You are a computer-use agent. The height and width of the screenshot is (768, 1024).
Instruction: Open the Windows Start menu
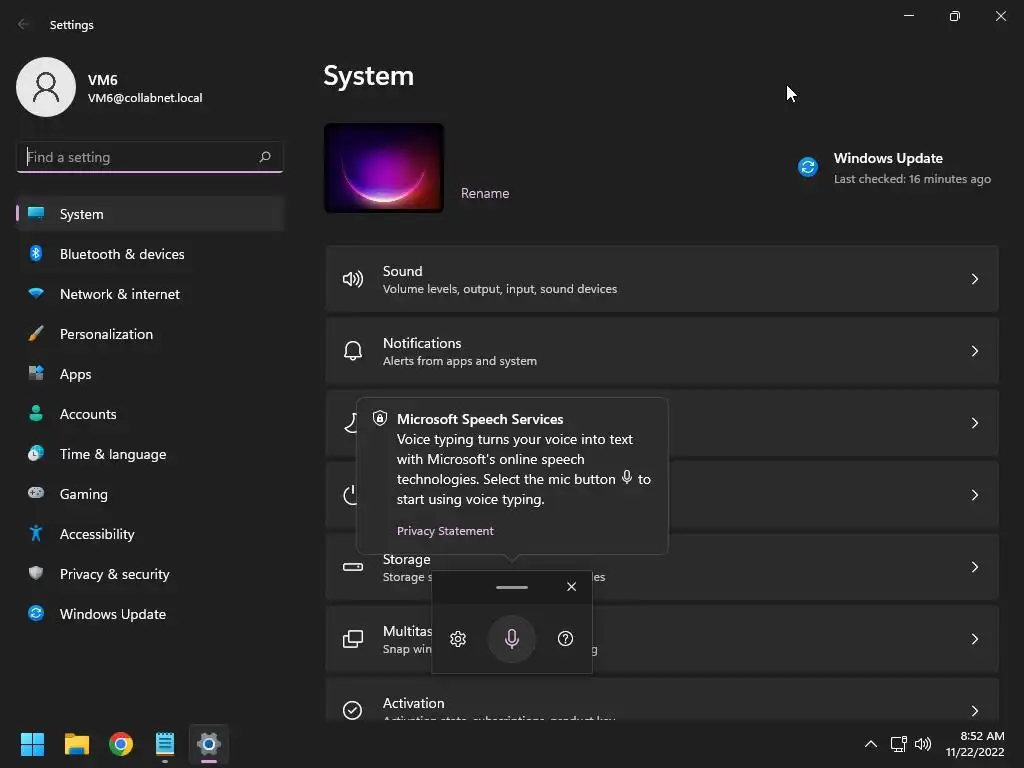click(x=32, y=744)
